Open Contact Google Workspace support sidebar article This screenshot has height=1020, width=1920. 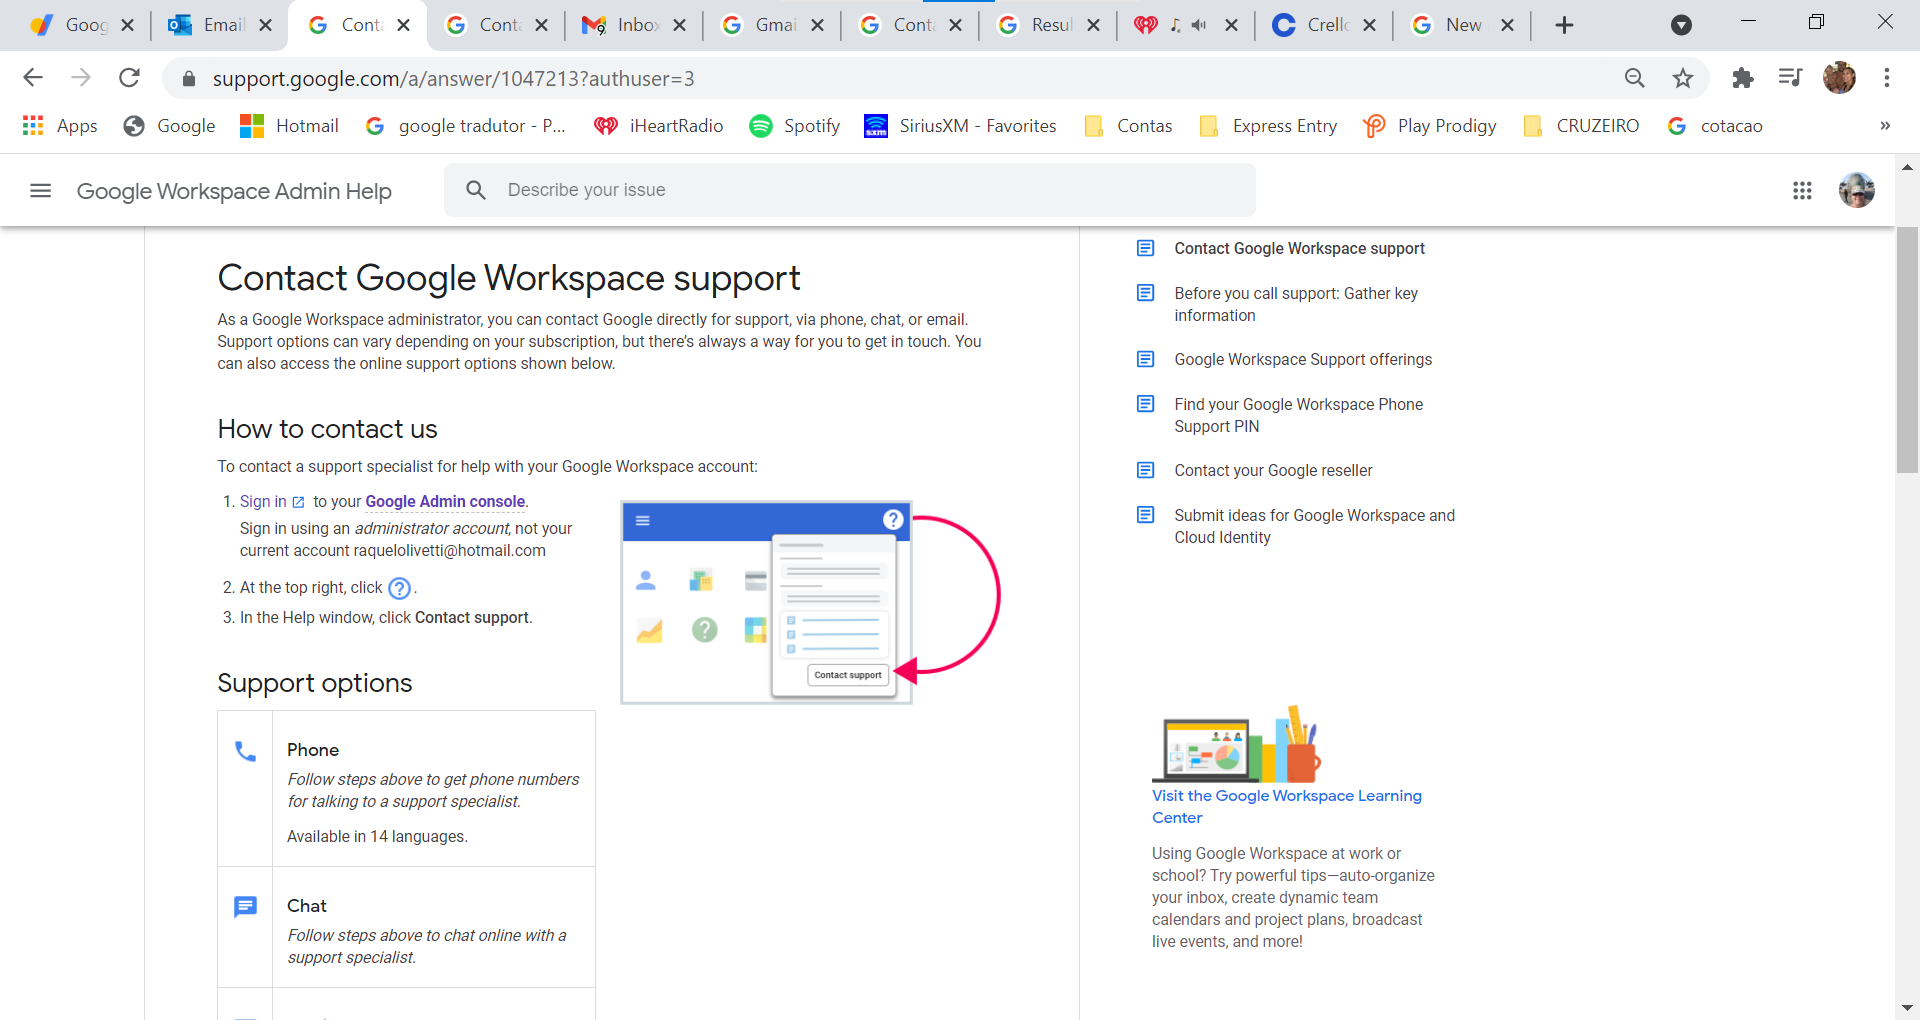1299,249
